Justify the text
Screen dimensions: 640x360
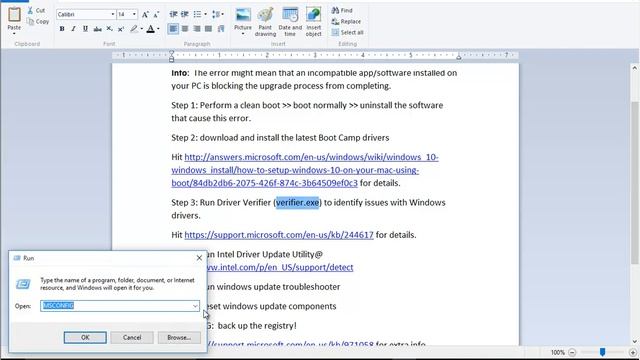[x=209, y=29]
